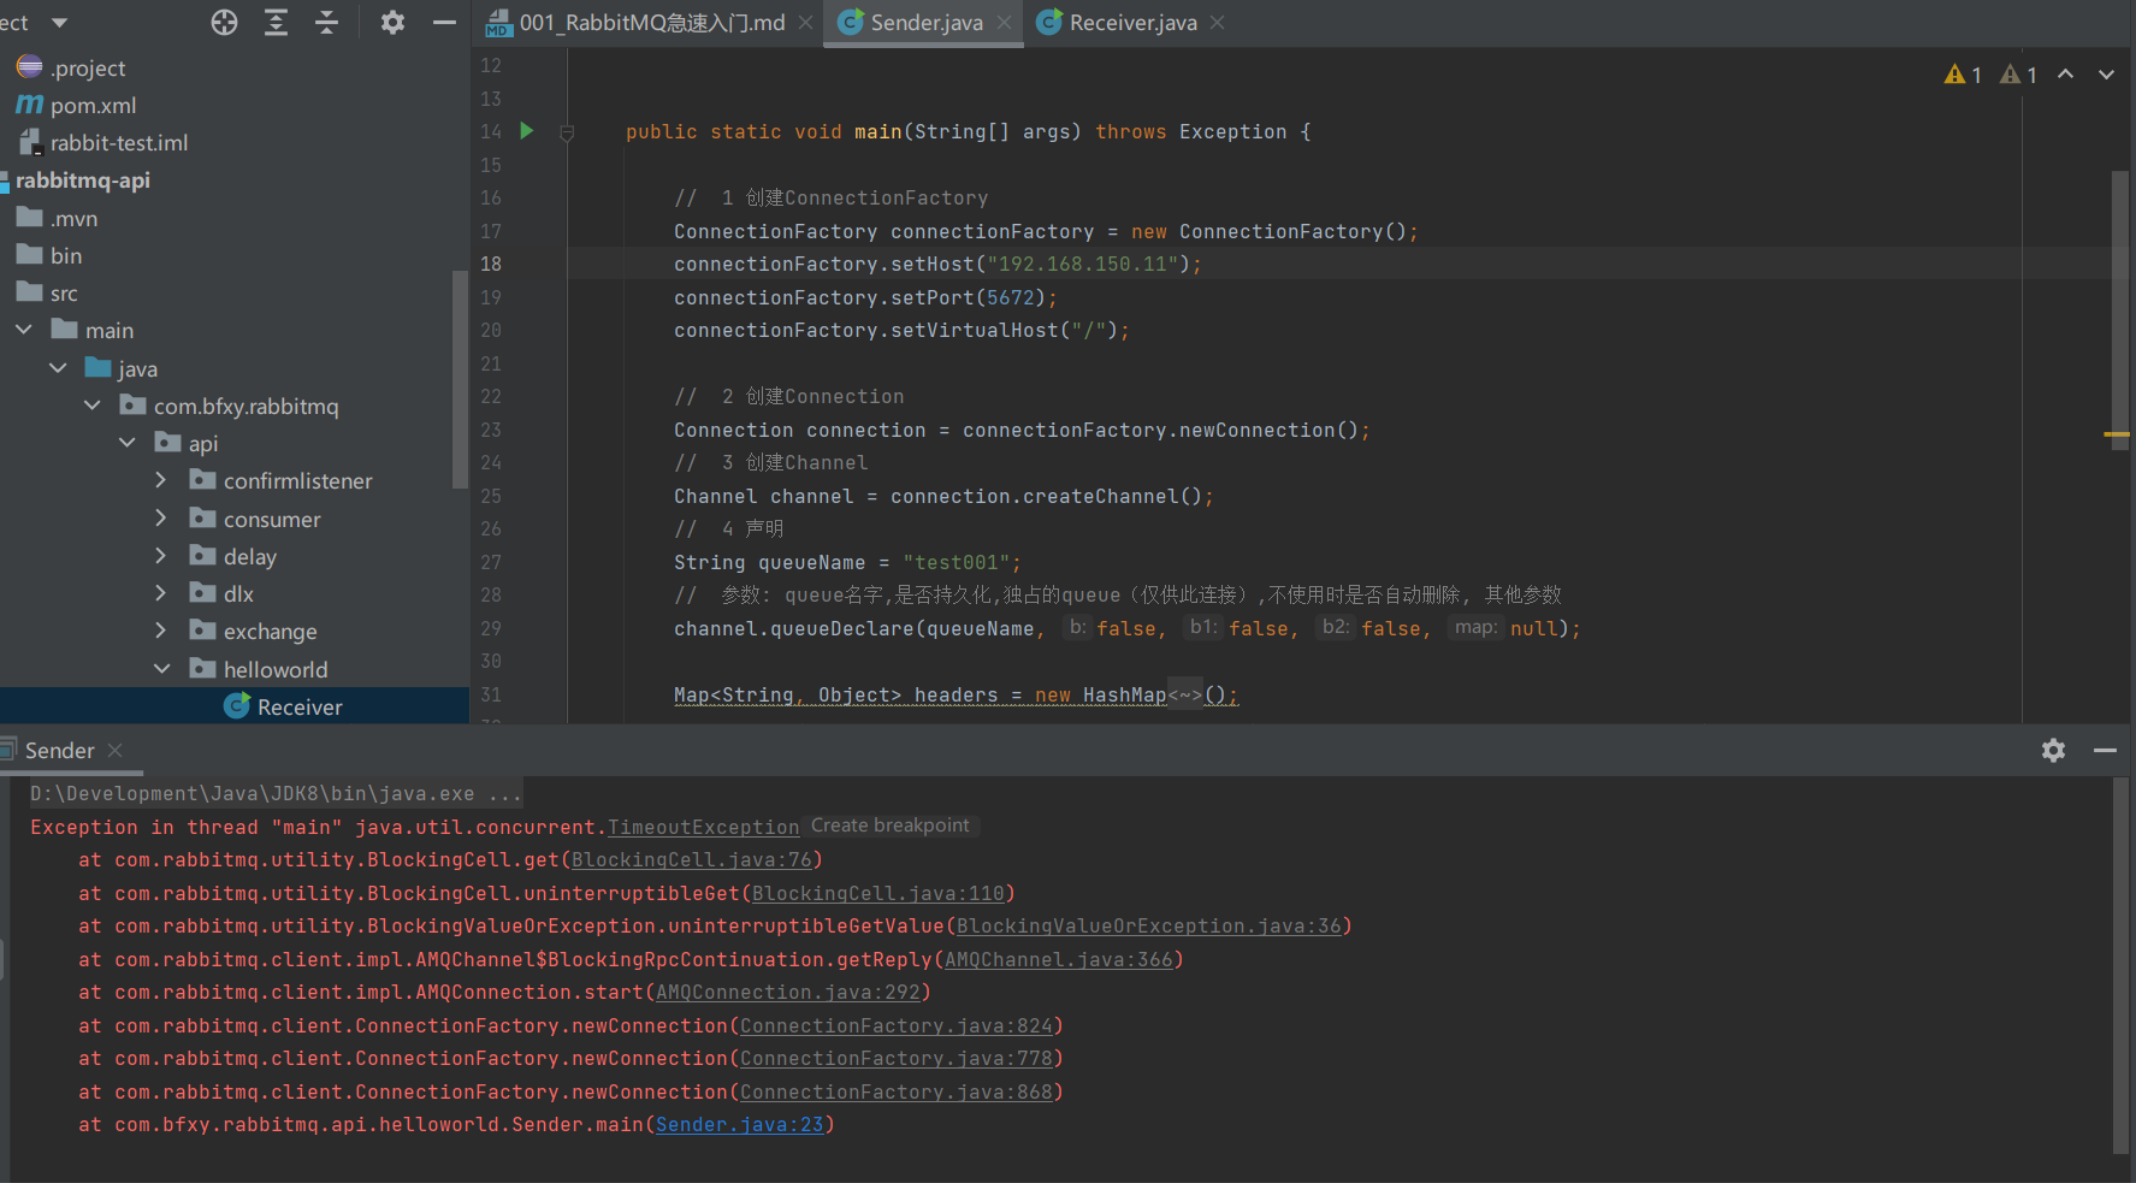
Task: Open ConnectionFactory.java:824 link
Action: 896,1026
